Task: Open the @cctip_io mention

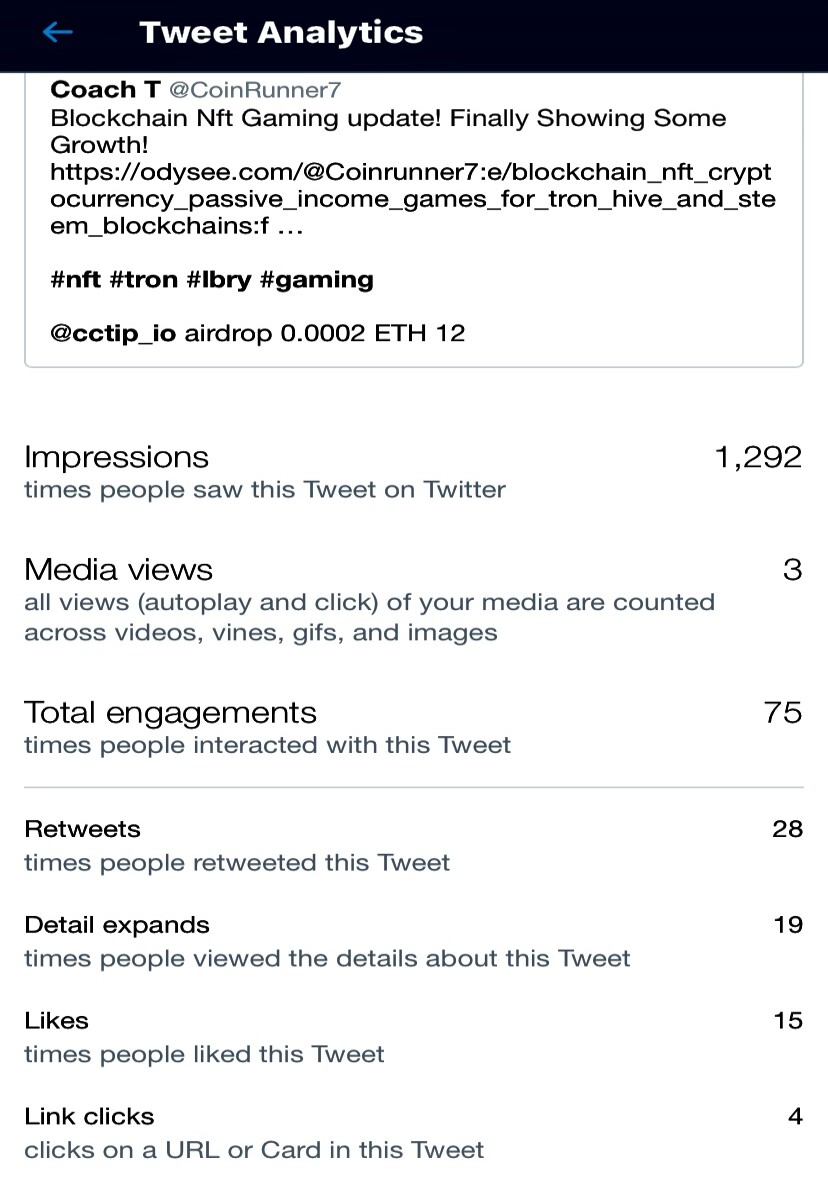Action: (113, 333)
